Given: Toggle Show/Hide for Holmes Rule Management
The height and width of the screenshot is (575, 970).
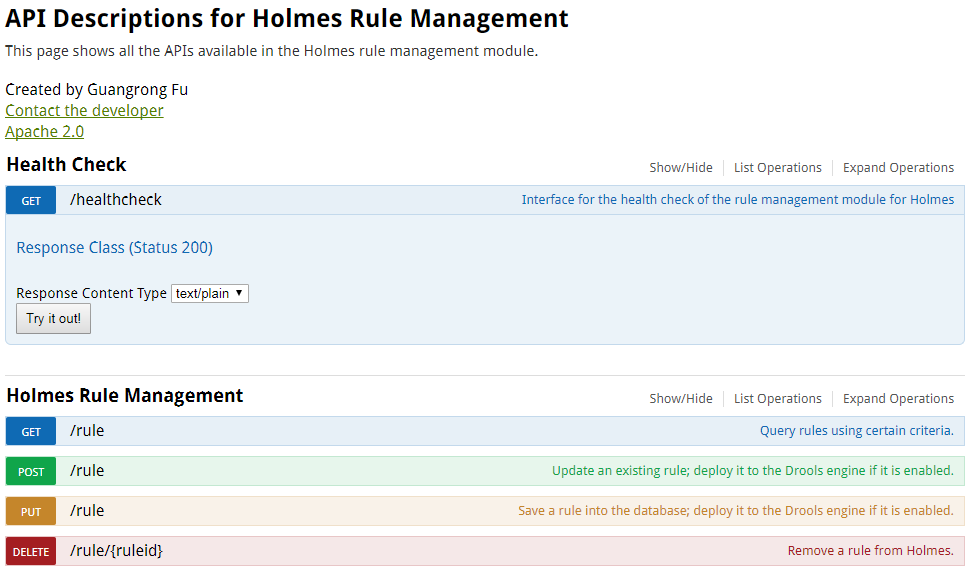Looking at the screenshot, I should (x=680, y=399).
